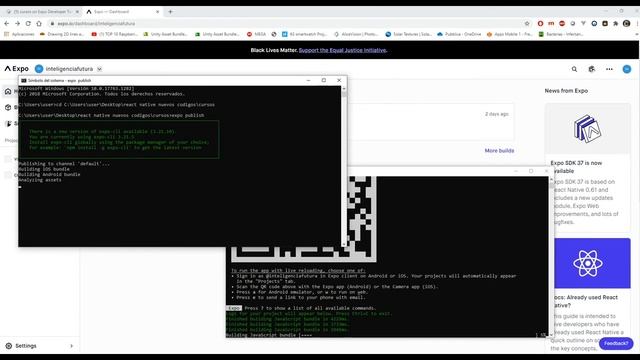Open the Builds cube icon in Expo sidebar
The image size is (640, 360).
click(8, 107)
